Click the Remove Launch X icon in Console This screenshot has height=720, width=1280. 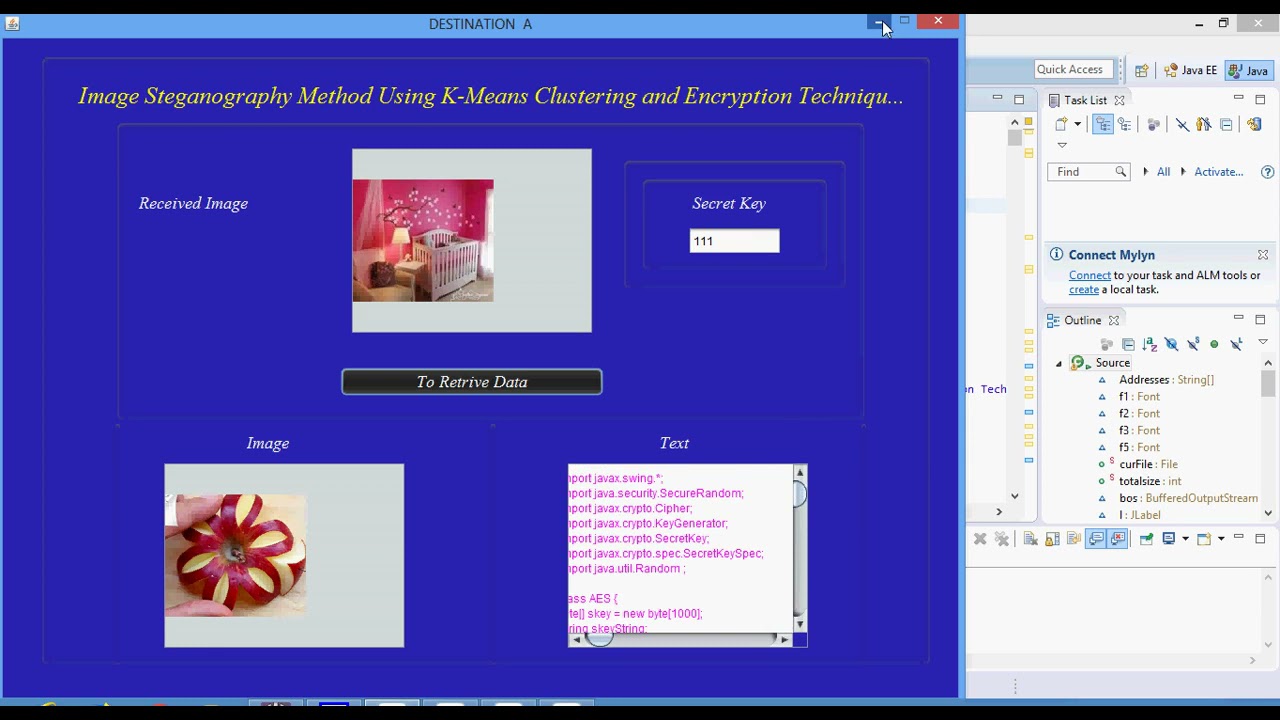980,539
